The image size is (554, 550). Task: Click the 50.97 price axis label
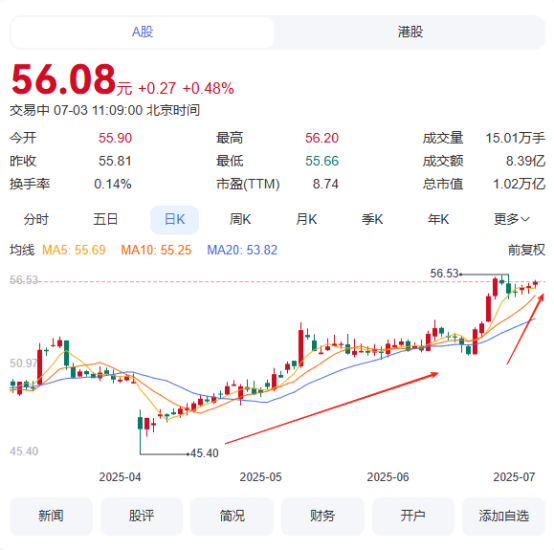click(x=24, y=363)
